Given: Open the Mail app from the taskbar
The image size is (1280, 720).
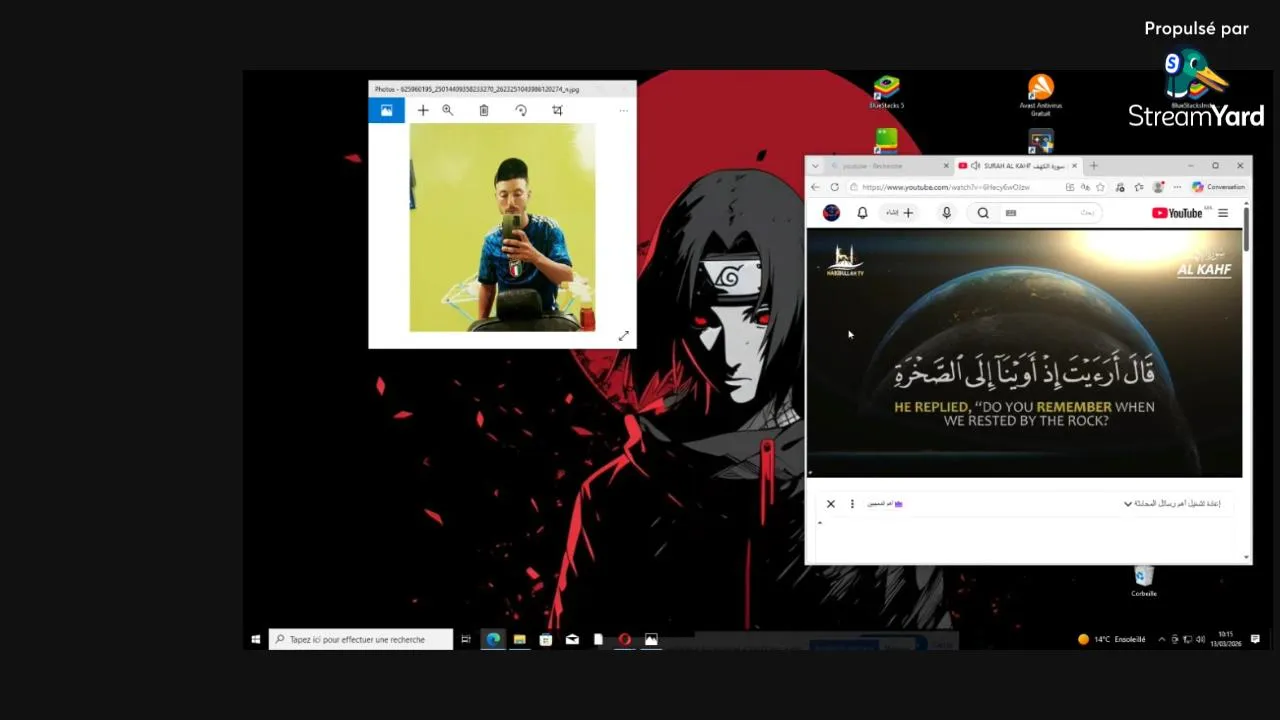Looking at the screenshot, I should (572, 639).
